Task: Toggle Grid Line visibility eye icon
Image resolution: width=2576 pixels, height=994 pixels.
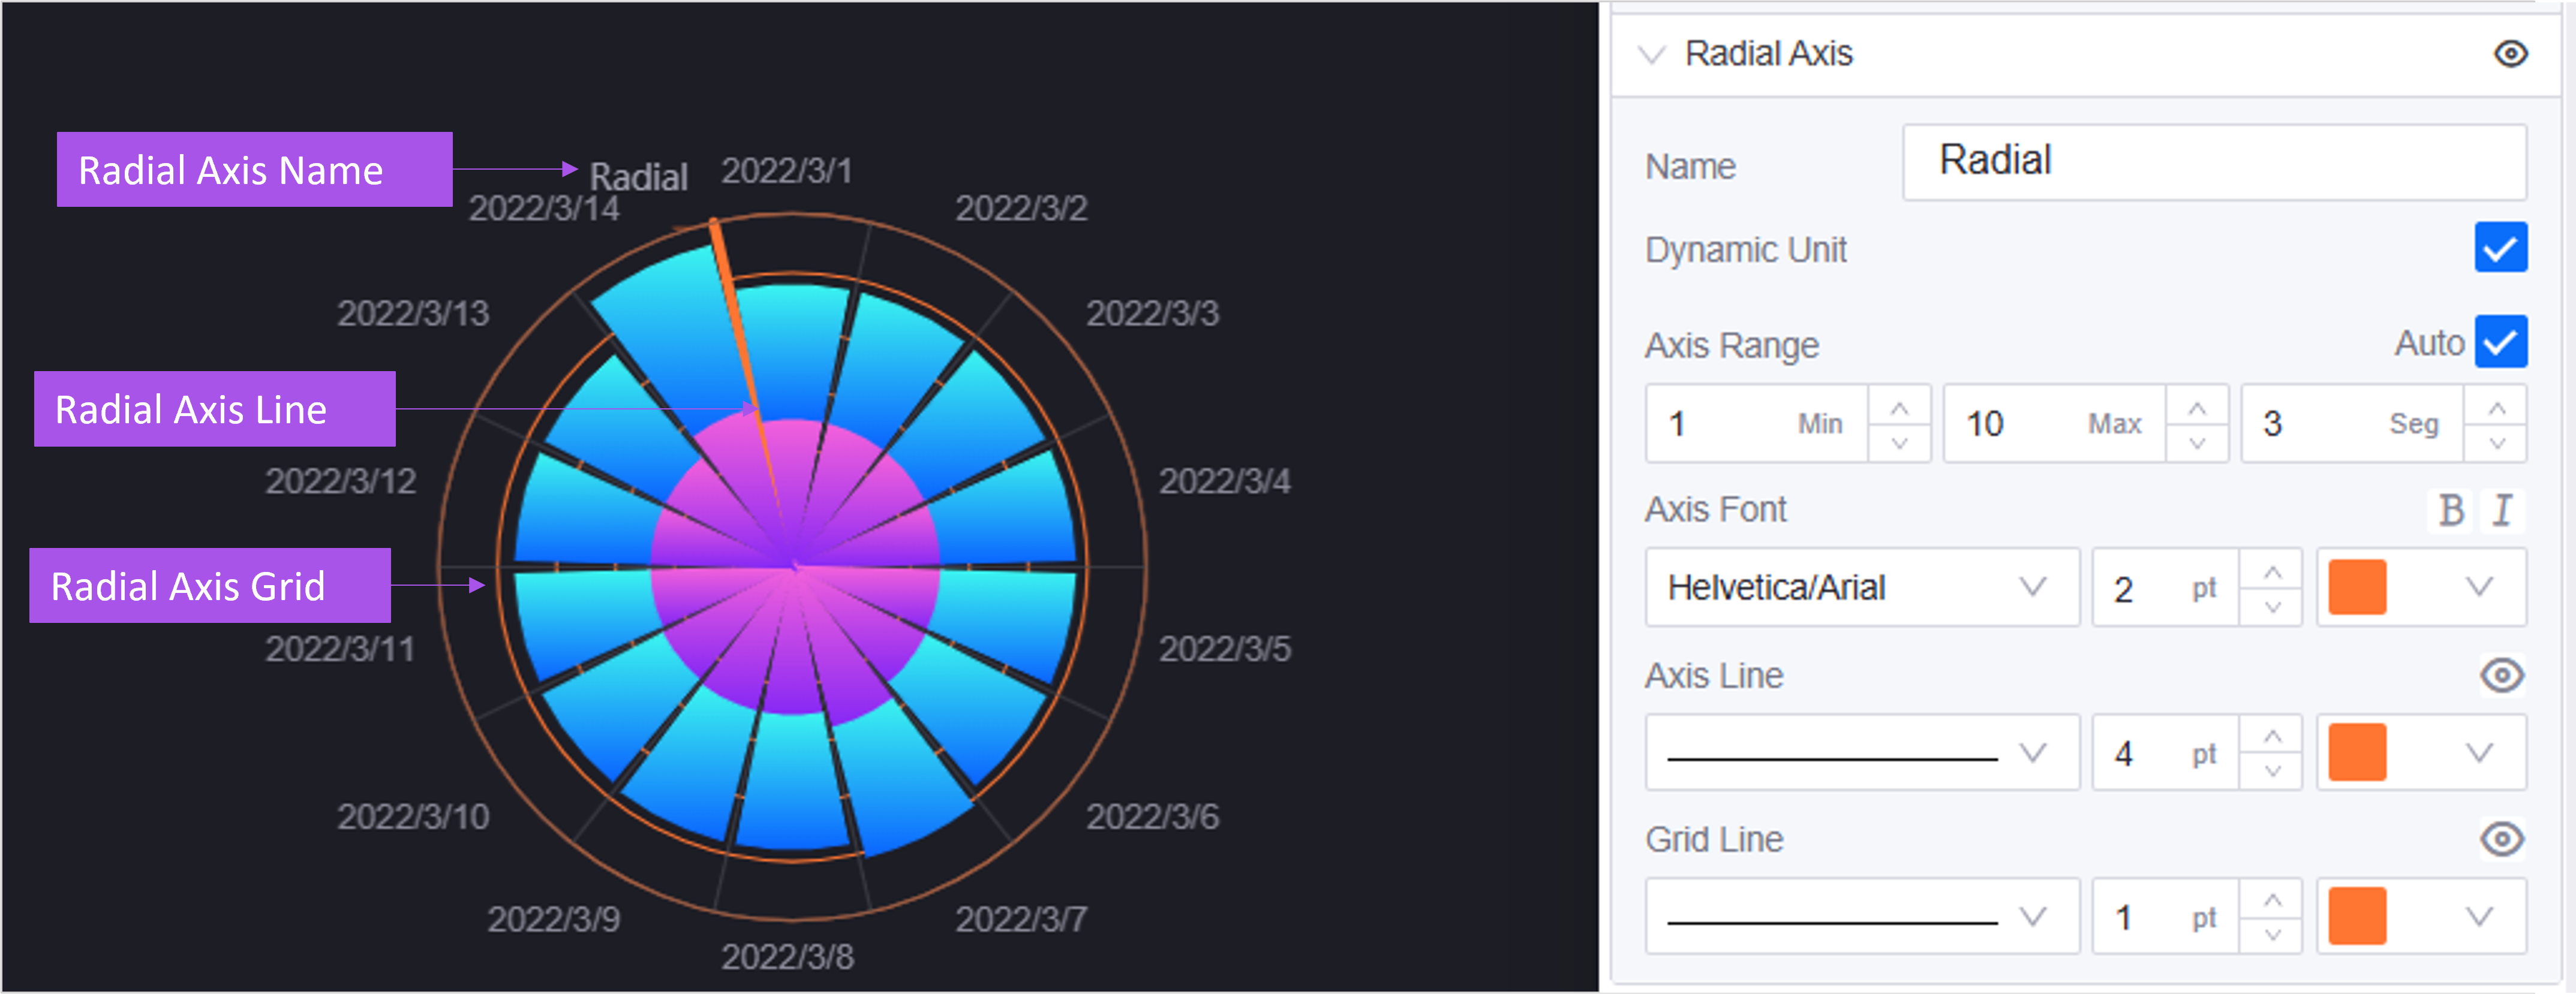Action: pyautogui.click(x=2502, y=840)
